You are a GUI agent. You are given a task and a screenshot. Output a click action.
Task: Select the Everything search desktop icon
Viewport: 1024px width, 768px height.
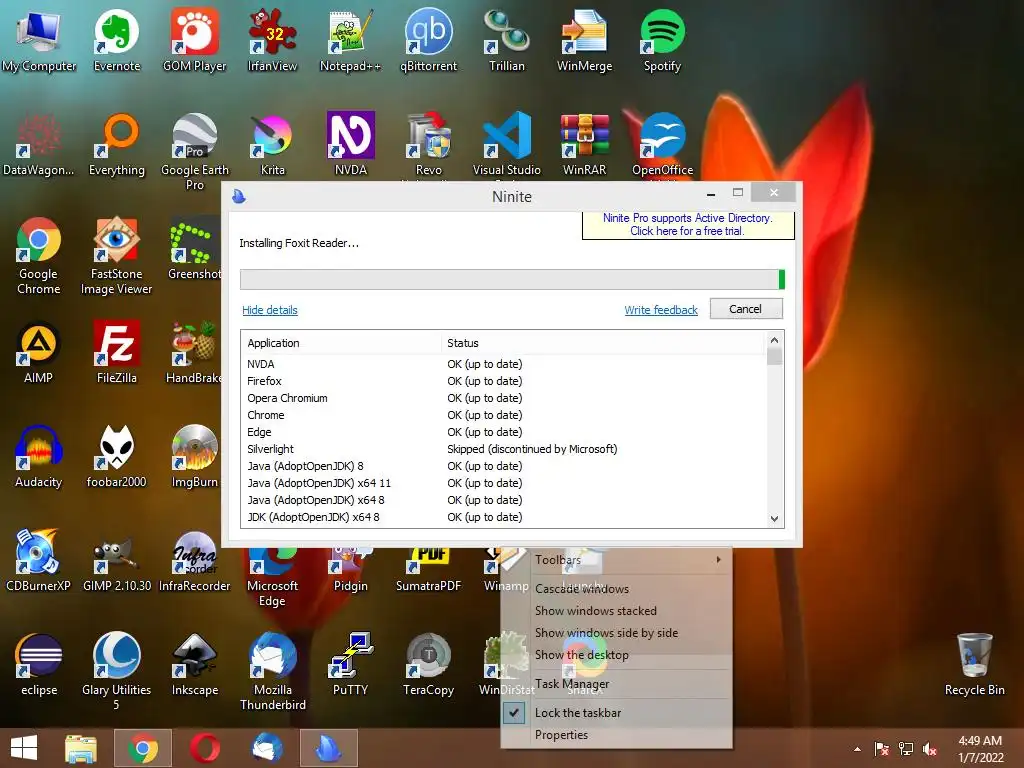pos(117,144)
